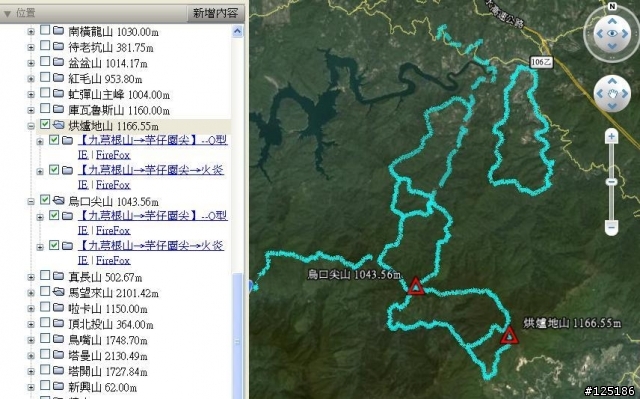Screen dimensions: 640x399
Task: Uncheck the 烘爐地山 1166.55m checkbox
Action: [x=45, y=124]
